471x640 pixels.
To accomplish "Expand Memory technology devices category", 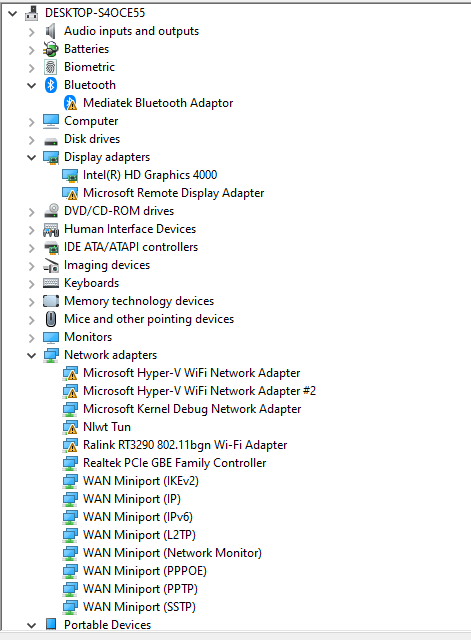I will (x=32, y=302).
